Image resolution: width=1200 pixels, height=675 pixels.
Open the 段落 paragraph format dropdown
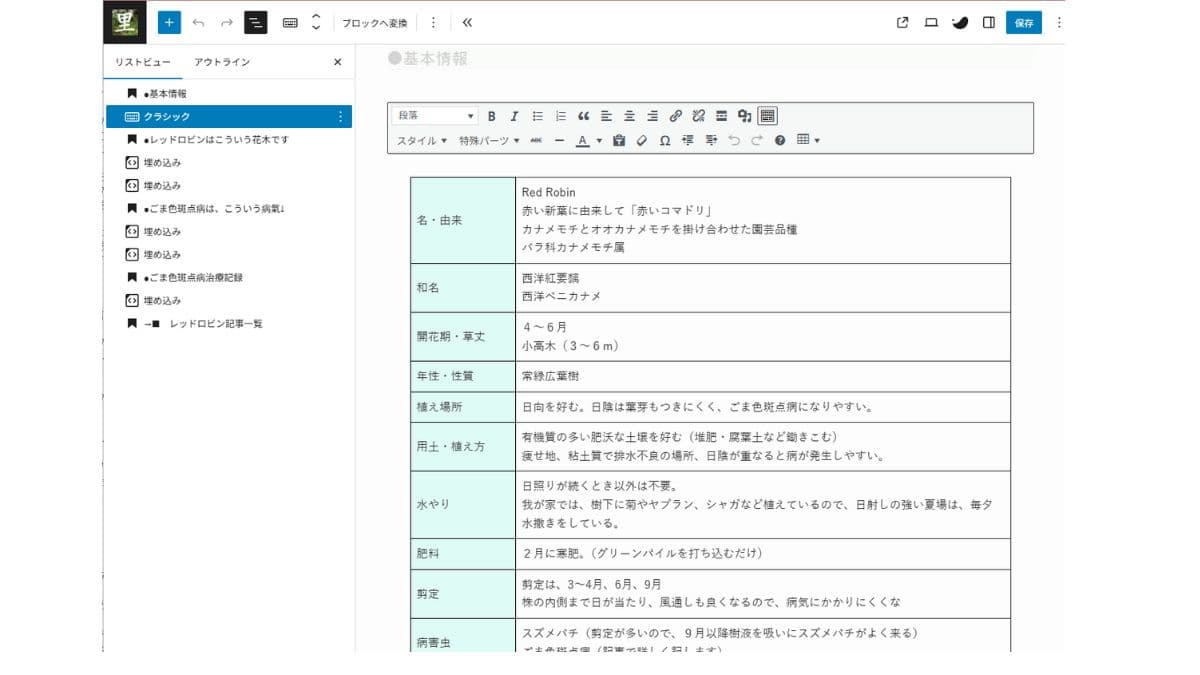(434, 116)
